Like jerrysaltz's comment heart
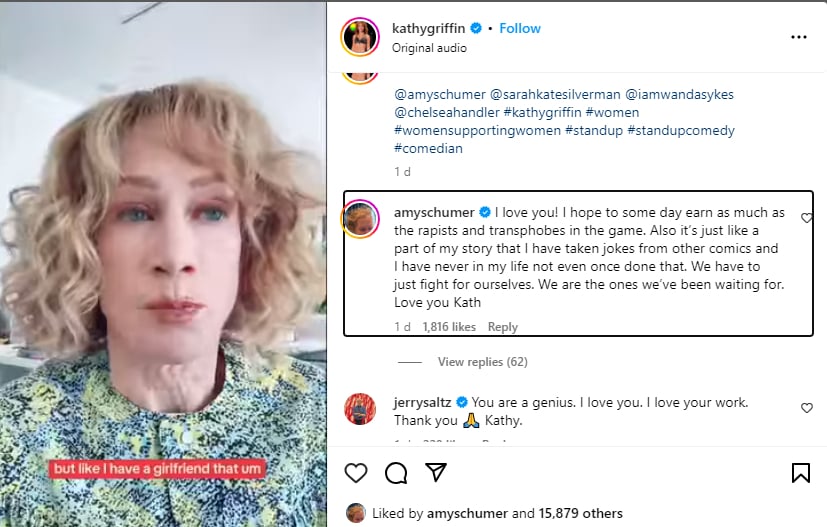 [x=807, y=408]
